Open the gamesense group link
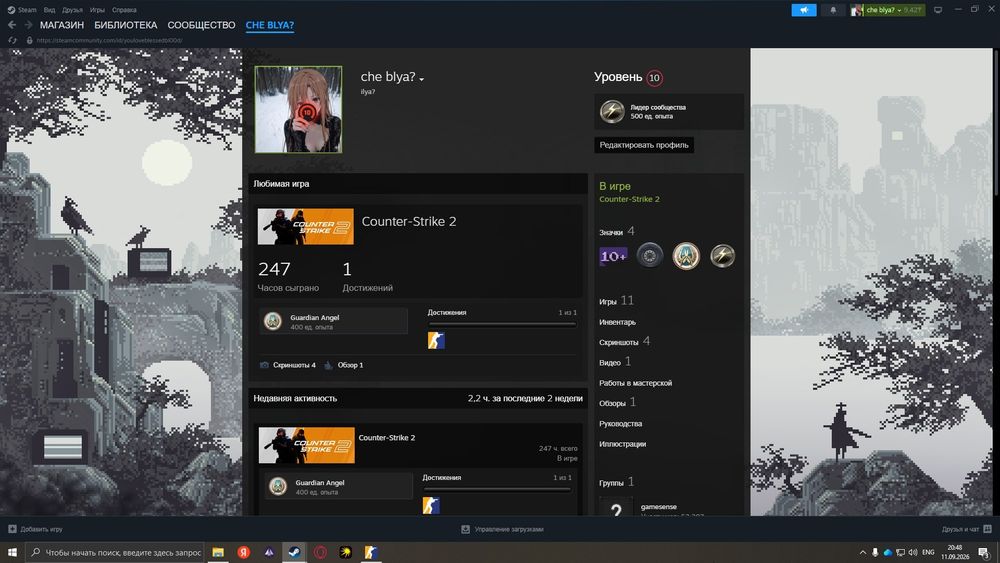1000x563 pixels. click(658, 507)
